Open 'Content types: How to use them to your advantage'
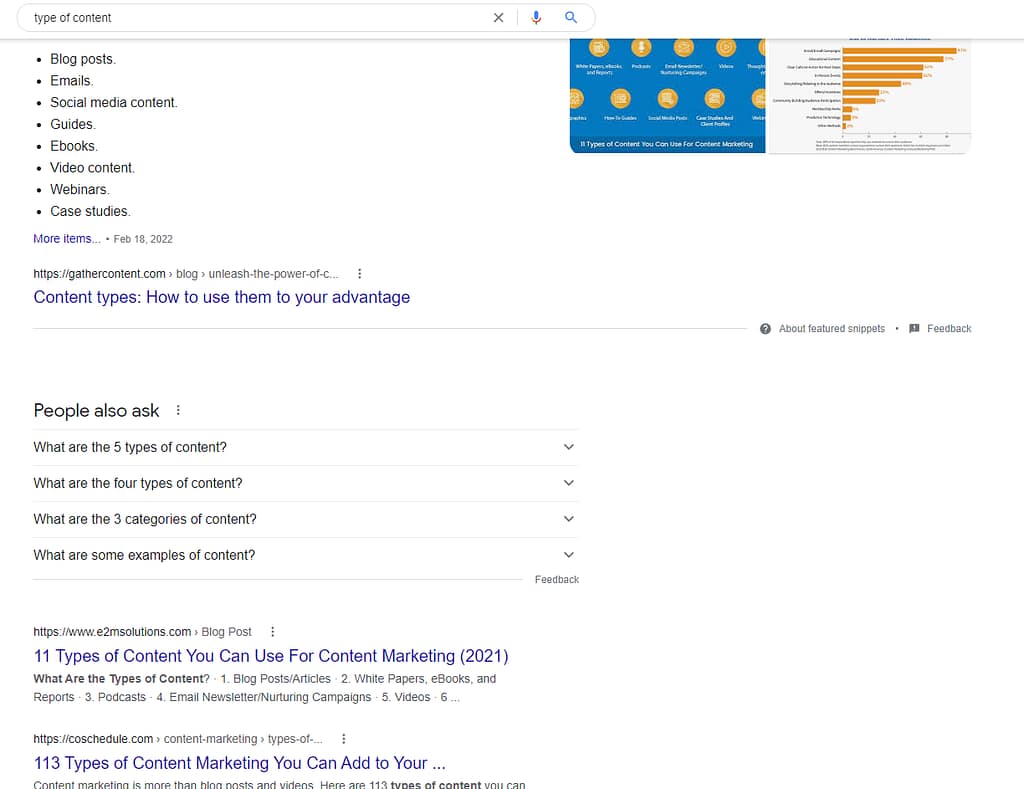 (x=221, y=297)
